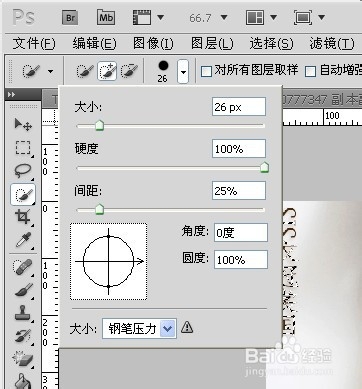Enable 自动增强 checkbox
Image resolution: width=362 pixels, height=389 pixels.
tap(311, 71)
